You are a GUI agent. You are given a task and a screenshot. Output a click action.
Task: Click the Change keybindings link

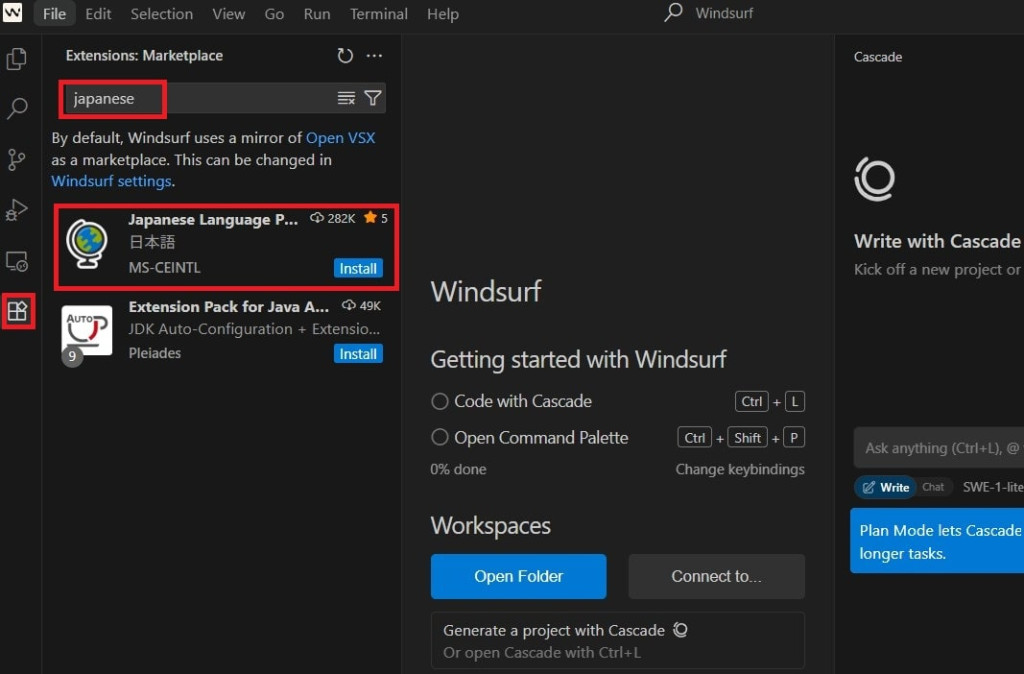(740, 469)
